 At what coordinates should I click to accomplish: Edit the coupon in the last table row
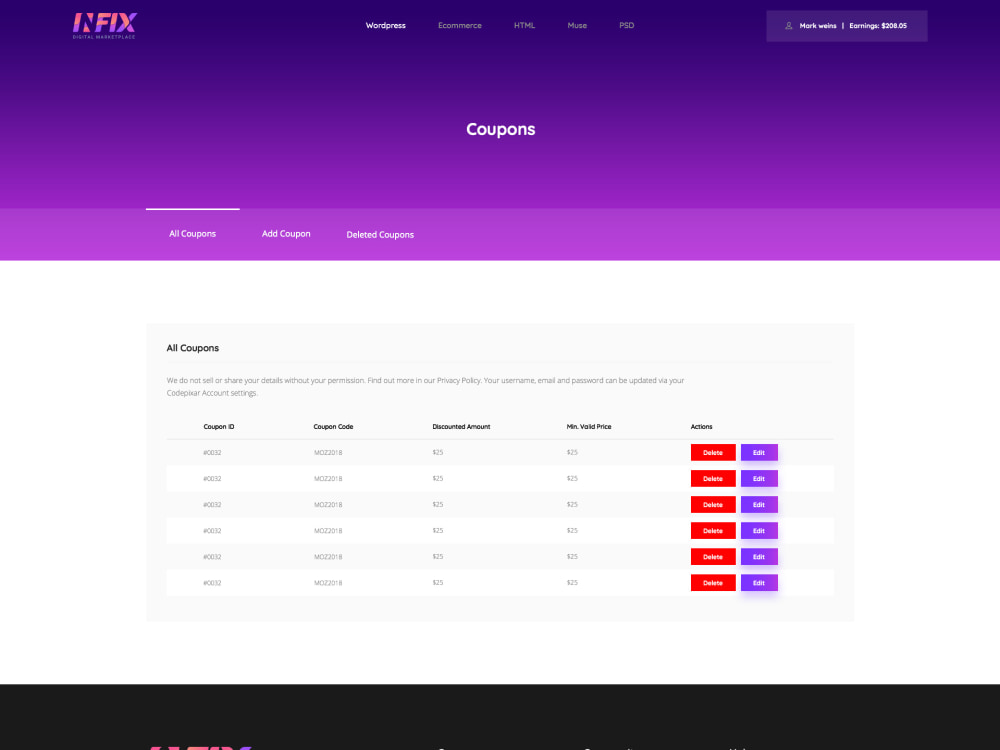758,583
